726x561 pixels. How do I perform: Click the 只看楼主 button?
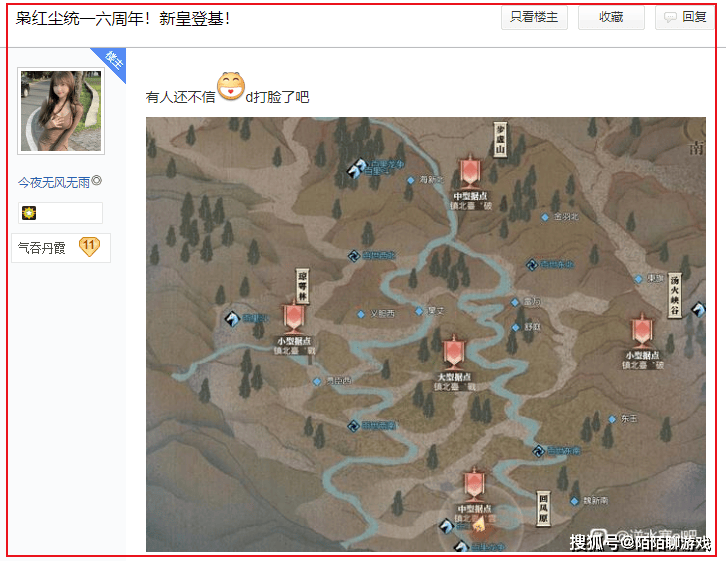tap(534, 18)
